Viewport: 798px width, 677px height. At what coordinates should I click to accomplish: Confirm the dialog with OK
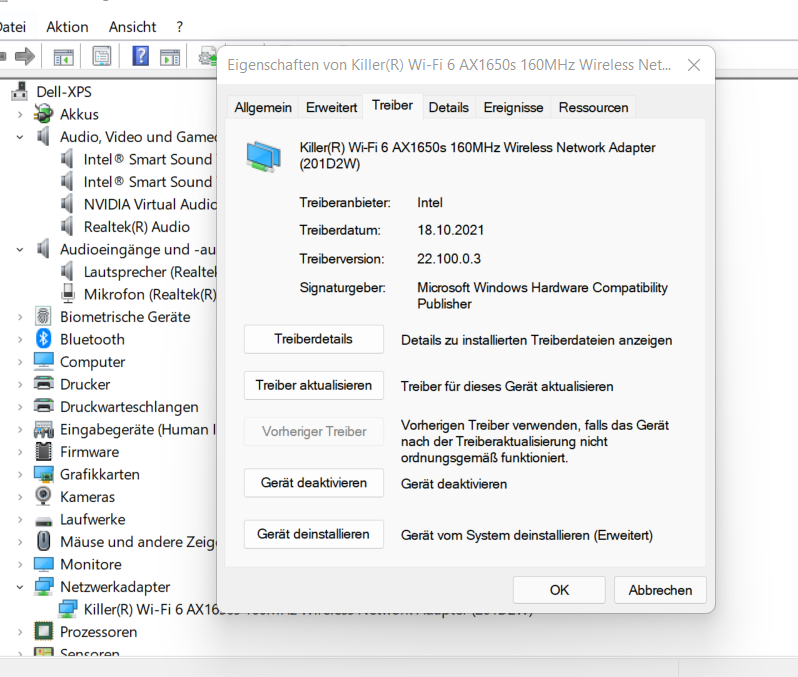tap(559, 590)
